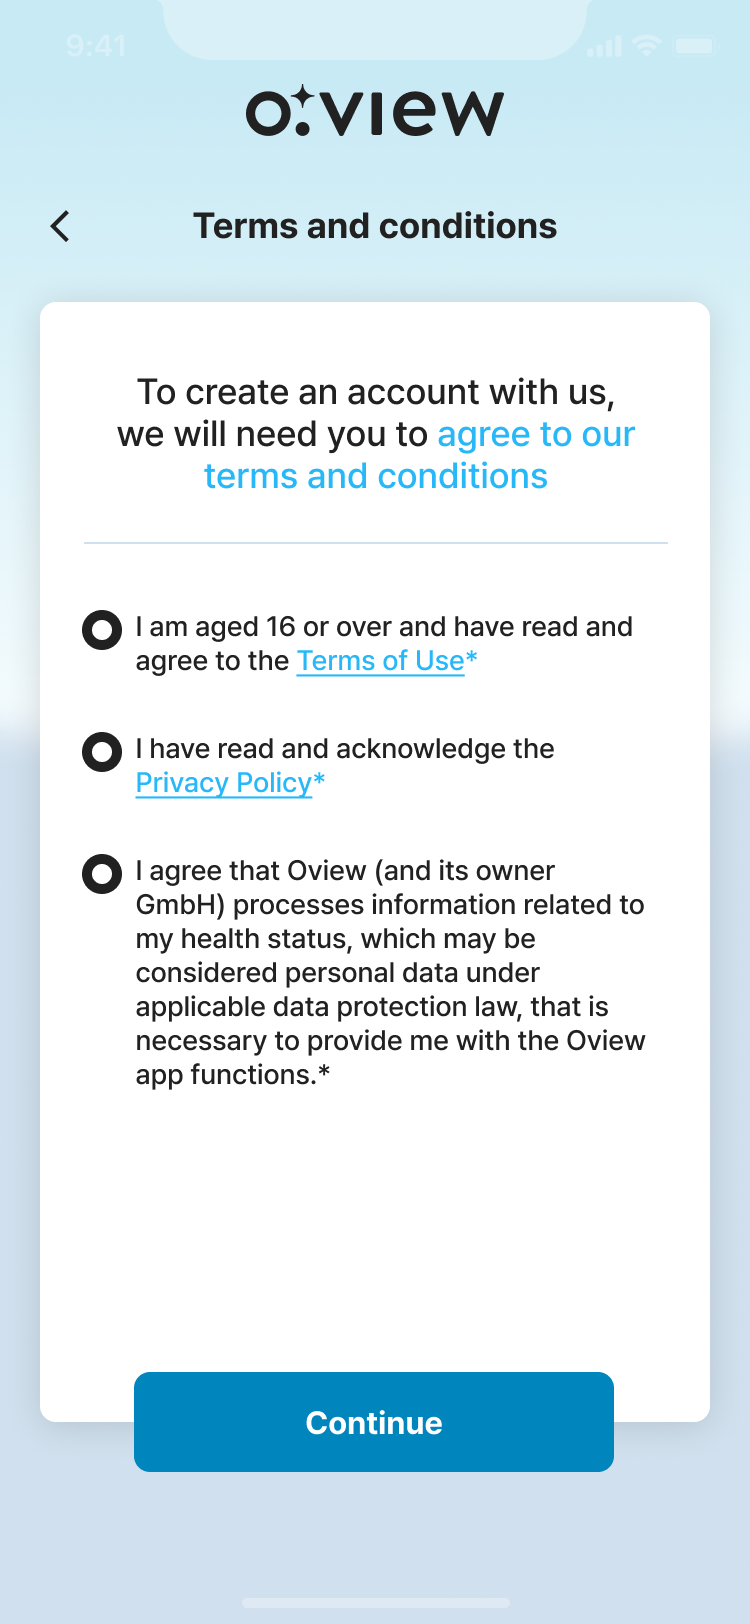Tap the Wi-Fi icon in status bar
Image resolution: width=750 pixels, height=1624 pixels.
648,45
